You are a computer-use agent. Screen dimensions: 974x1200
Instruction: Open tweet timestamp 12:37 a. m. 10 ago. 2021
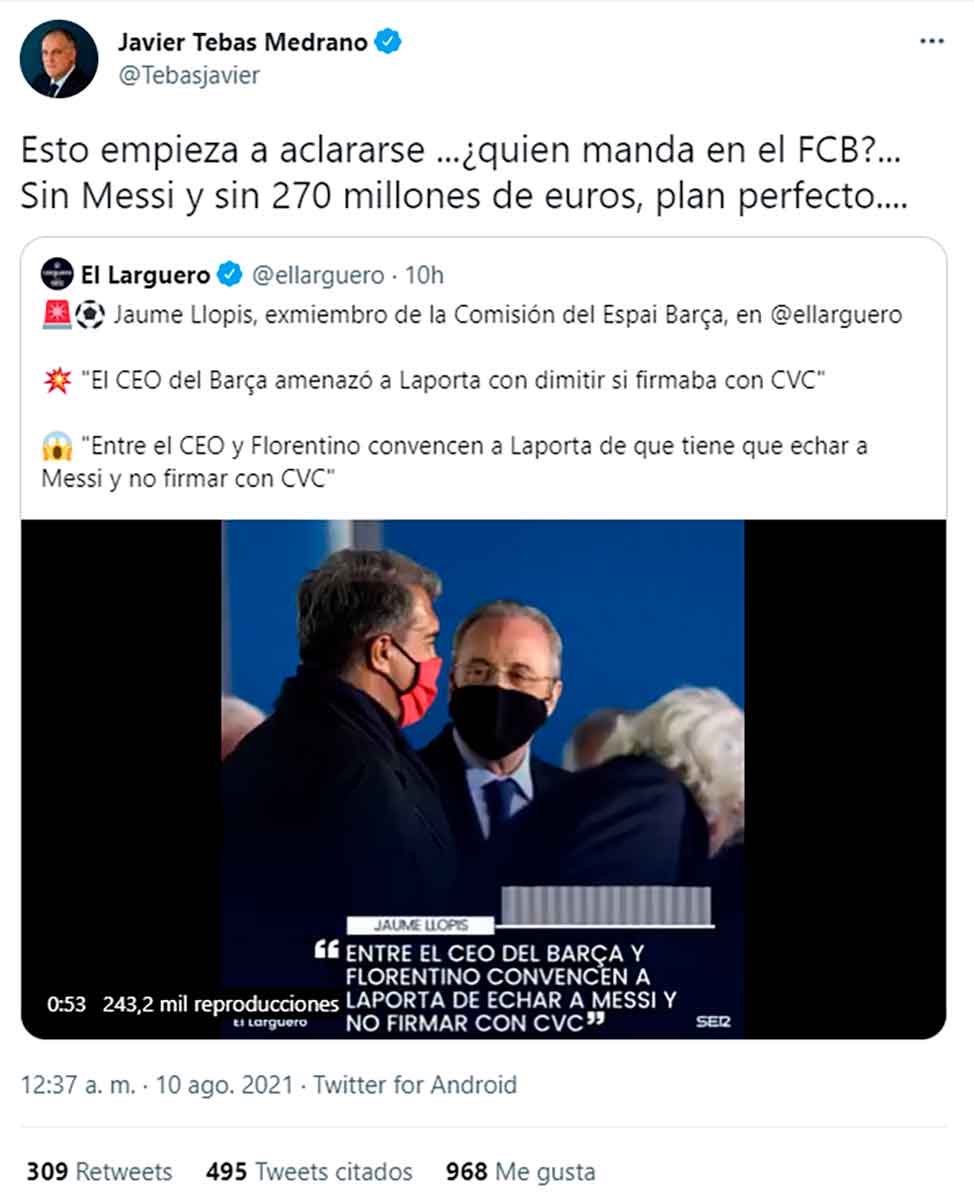pos(157,1085)
